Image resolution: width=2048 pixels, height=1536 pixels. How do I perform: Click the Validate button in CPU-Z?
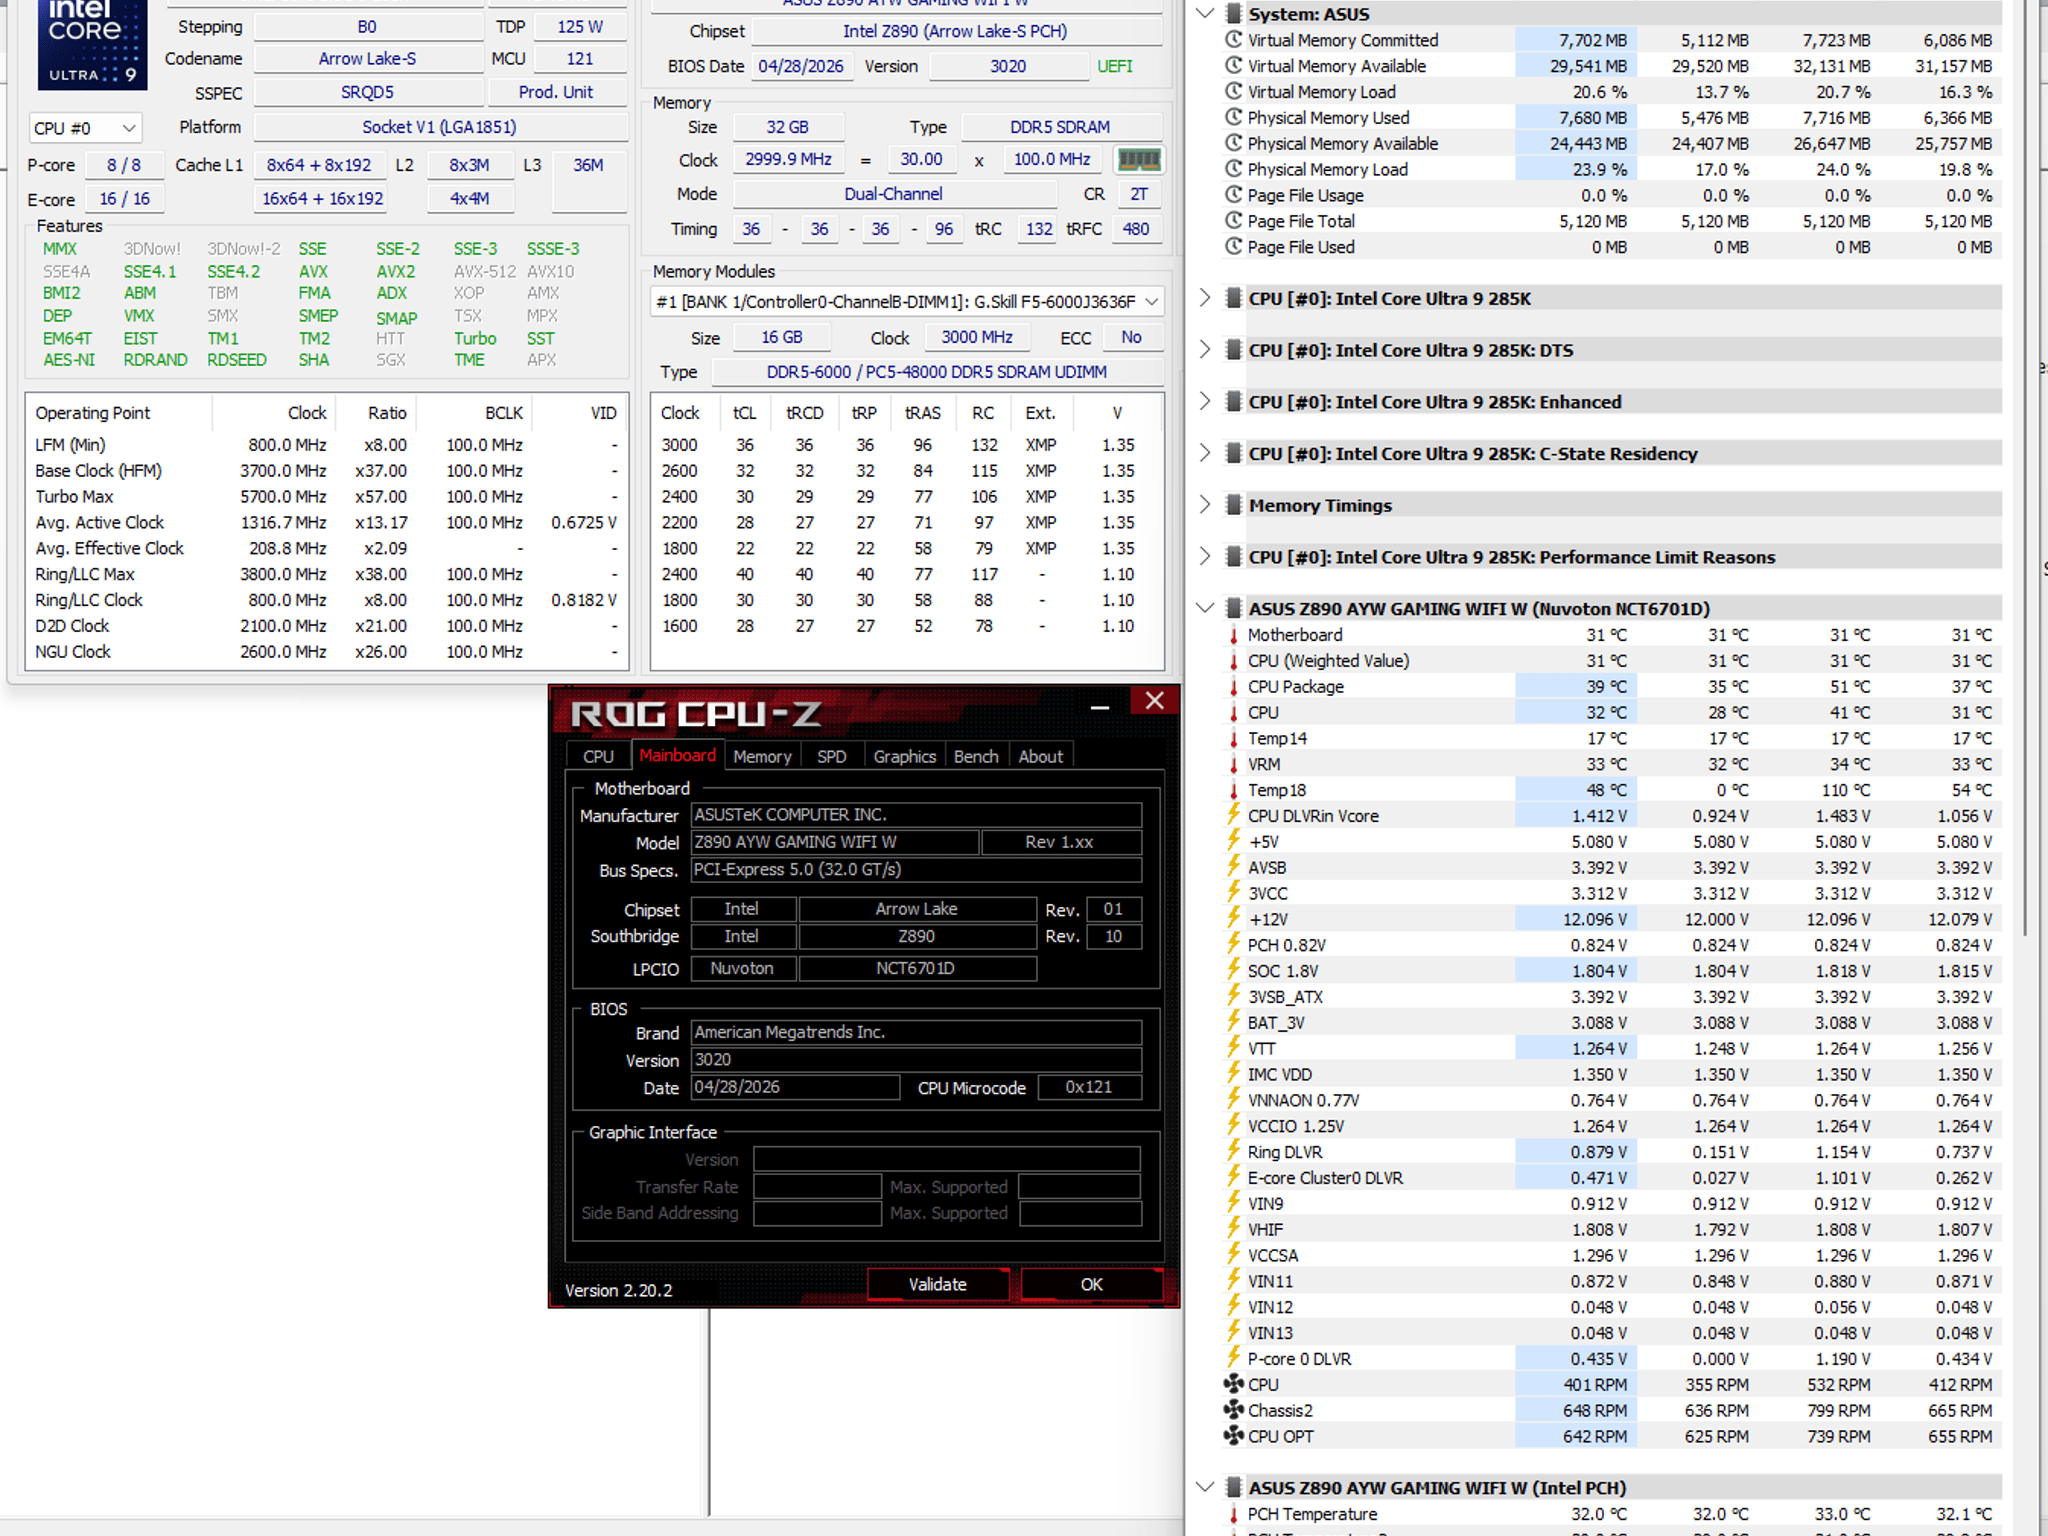point(937,1284)
